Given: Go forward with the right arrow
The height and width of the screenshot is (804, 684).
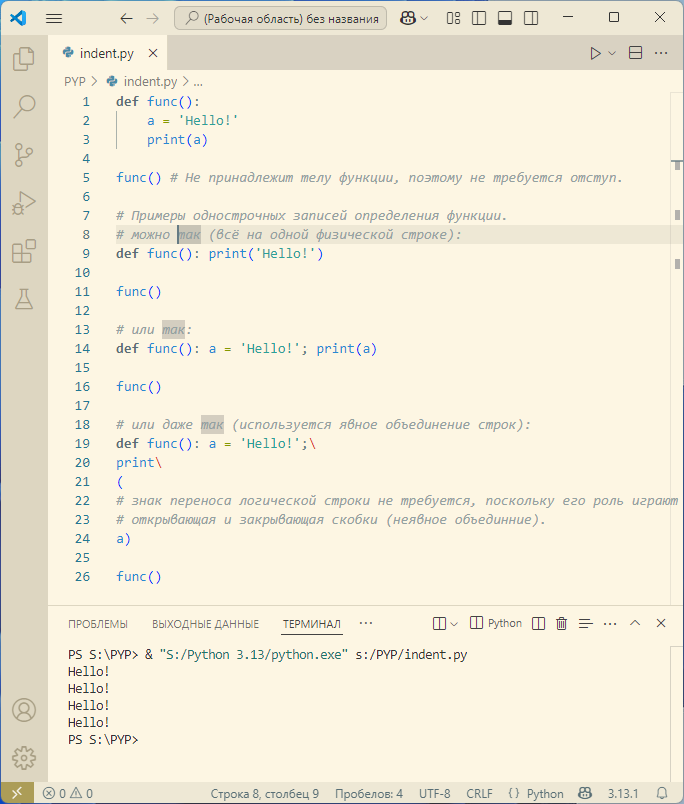Looking at the screenshot, I should pos(153,18).
